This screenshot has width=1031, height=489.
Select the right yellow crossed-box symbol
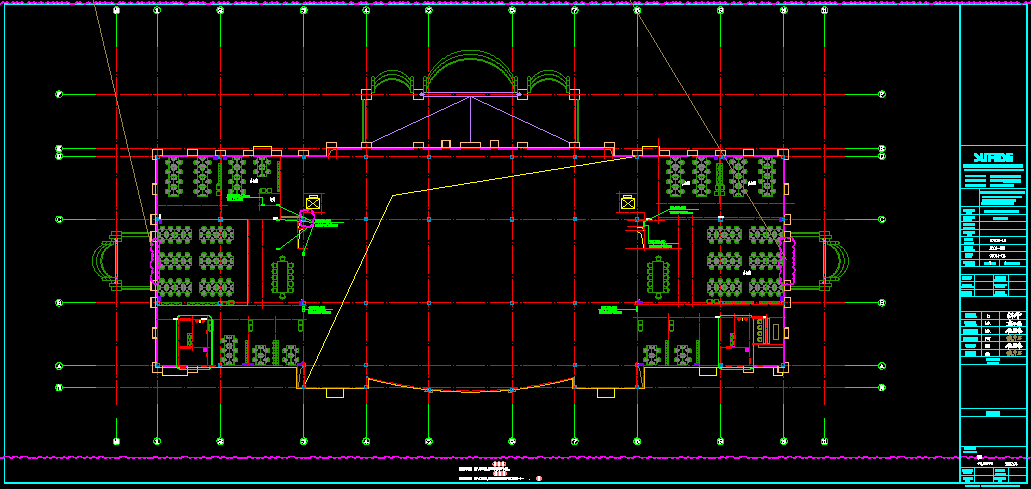(x=628, y=202)
